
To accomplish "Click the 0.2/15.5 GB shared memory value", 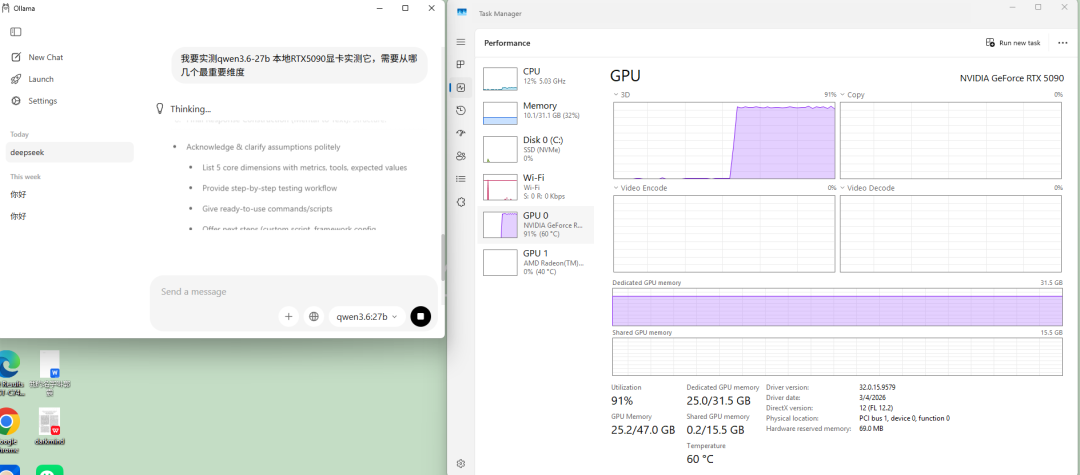I will tap(716, 430).
